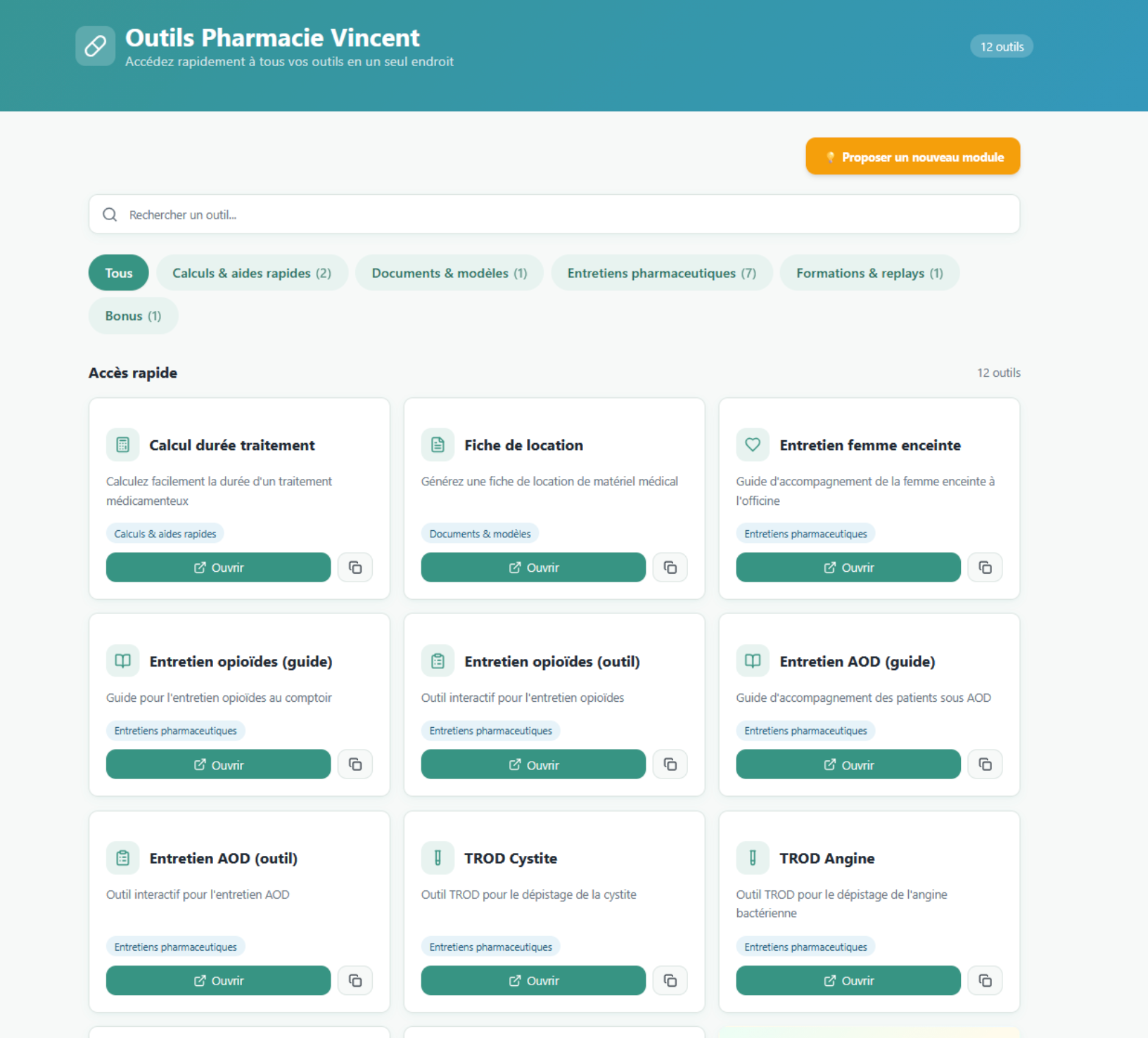Copy link for Entretien AOD (outil)
The height and width of the screenshot is (1038, 1148).
[x=355, y=980]
